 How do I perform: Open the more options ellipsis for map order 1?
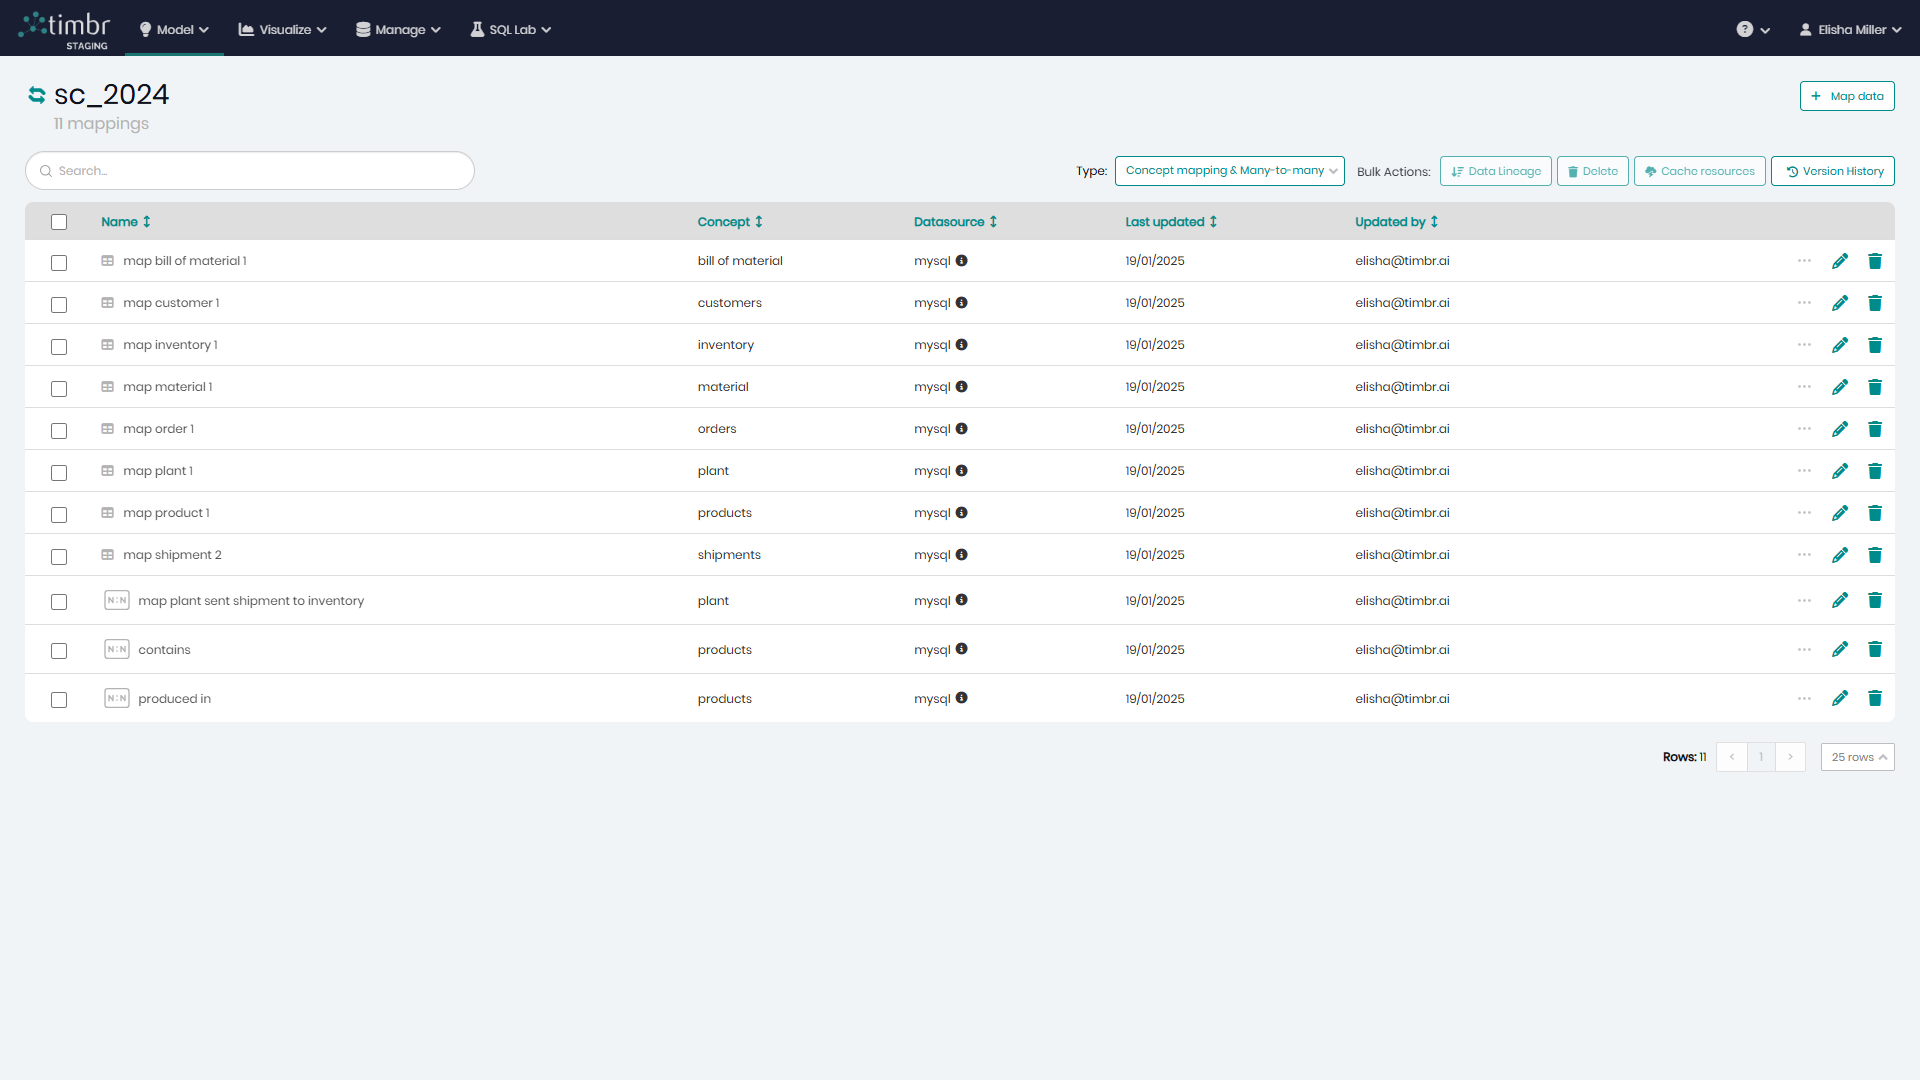[1804, 428]
